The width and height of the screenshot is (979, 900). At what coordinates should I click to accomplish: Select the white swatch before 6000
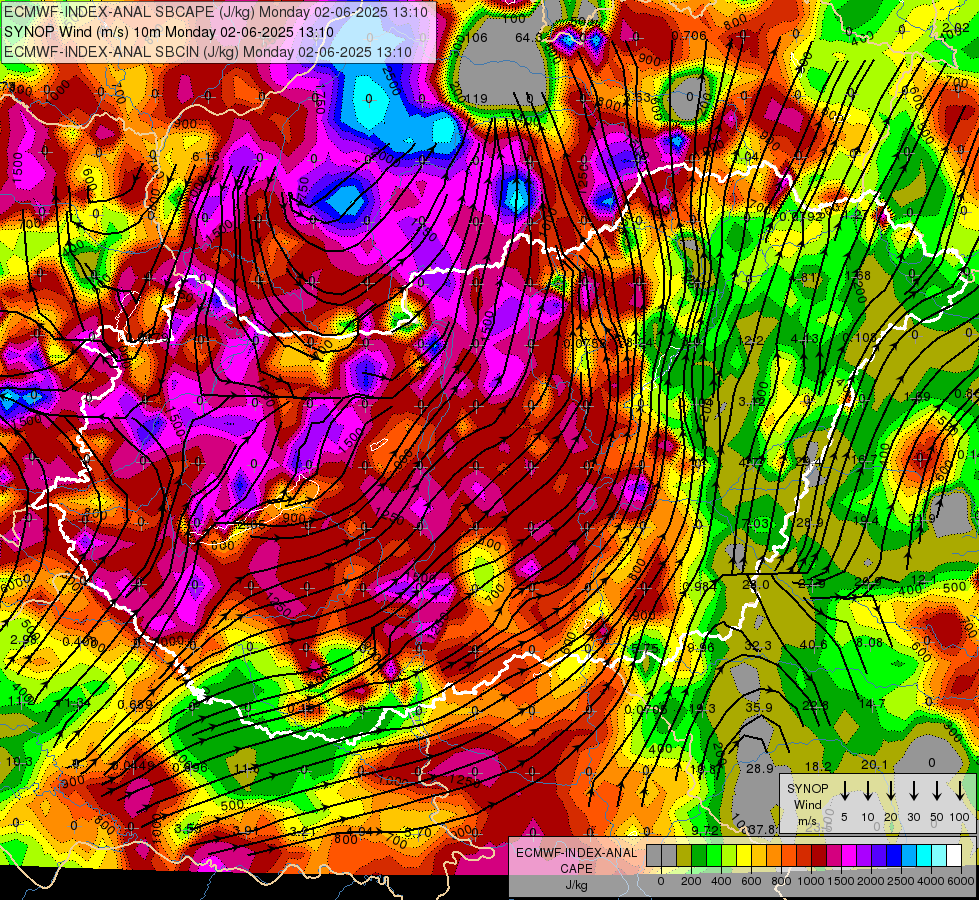tap(954, 856)
